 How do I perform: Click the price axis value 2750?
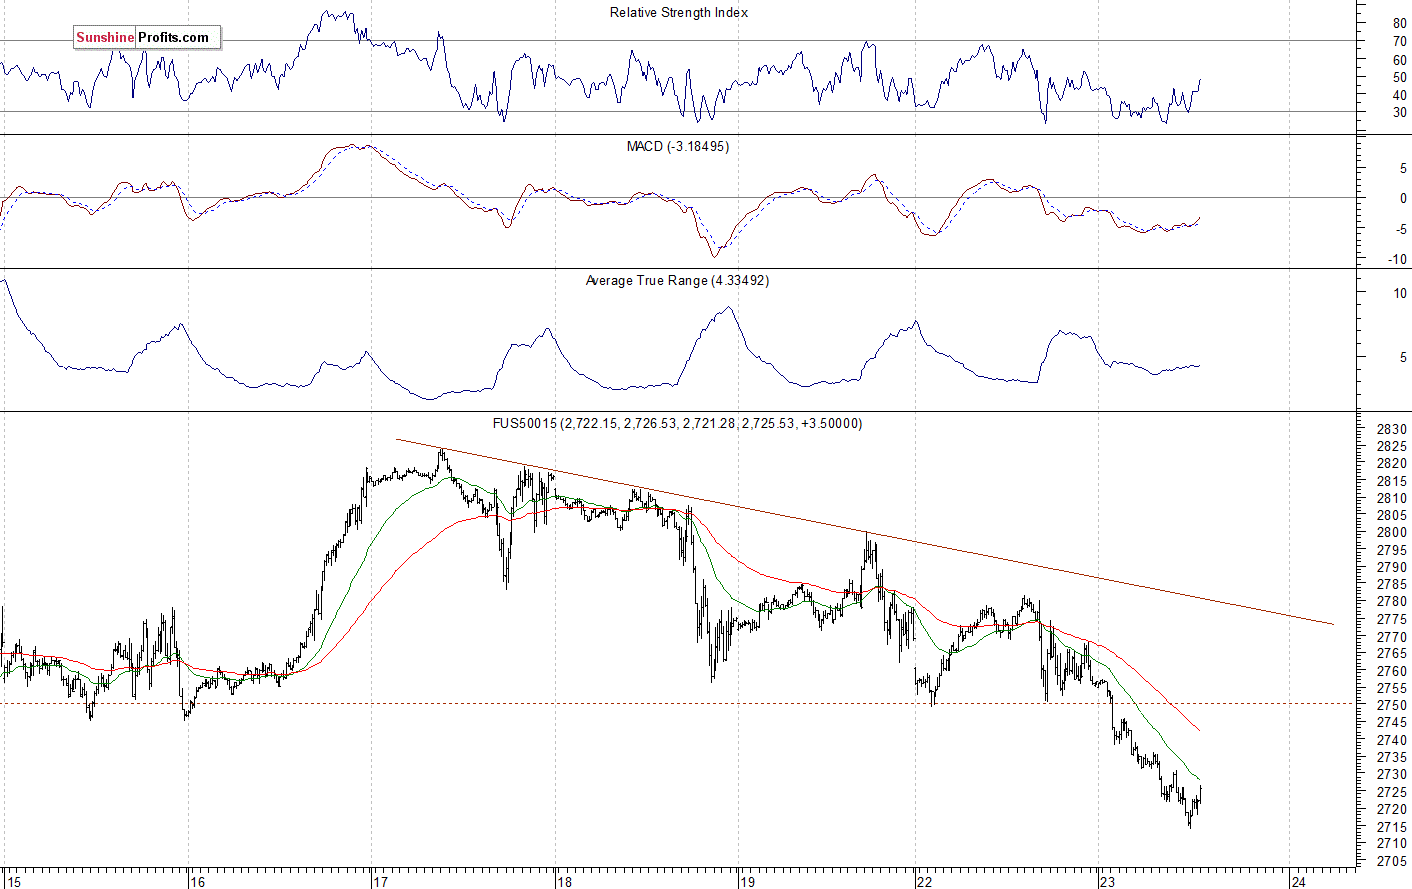click(x=1392, y=706)
